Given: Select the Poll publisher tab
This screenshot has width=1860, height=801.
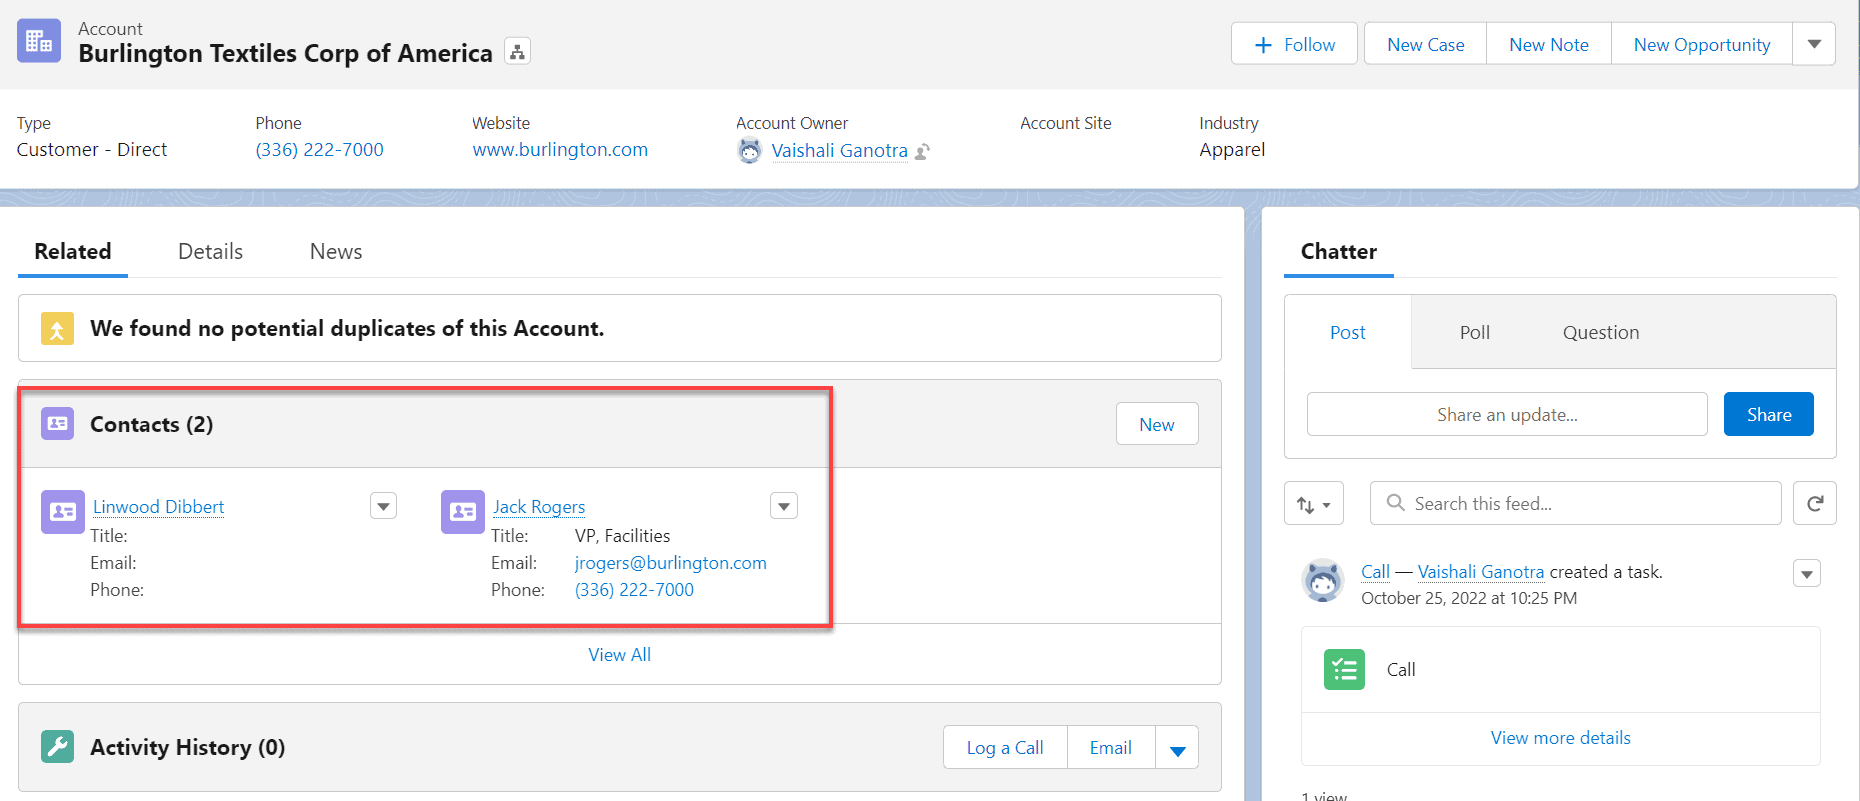Looking at the screenshot, I should coord(1474,333).
